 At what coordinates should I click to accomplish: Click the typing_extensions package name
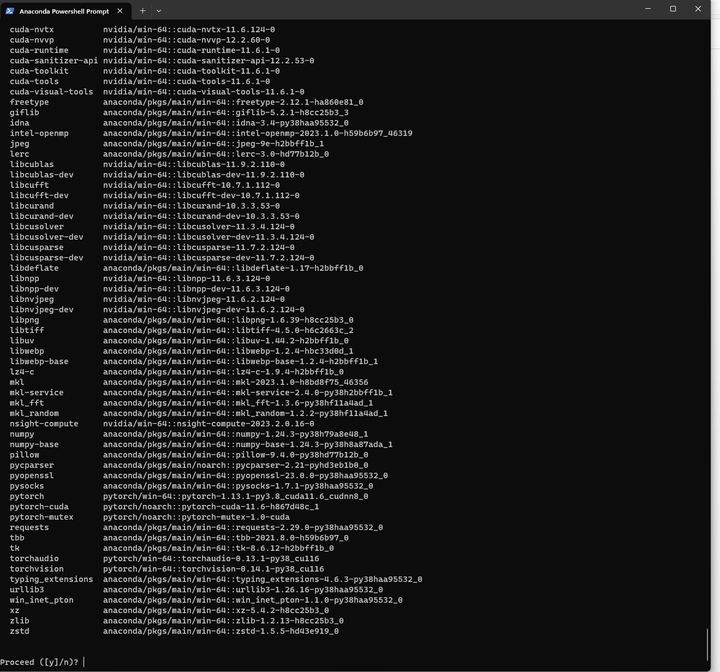pos(51,579)
